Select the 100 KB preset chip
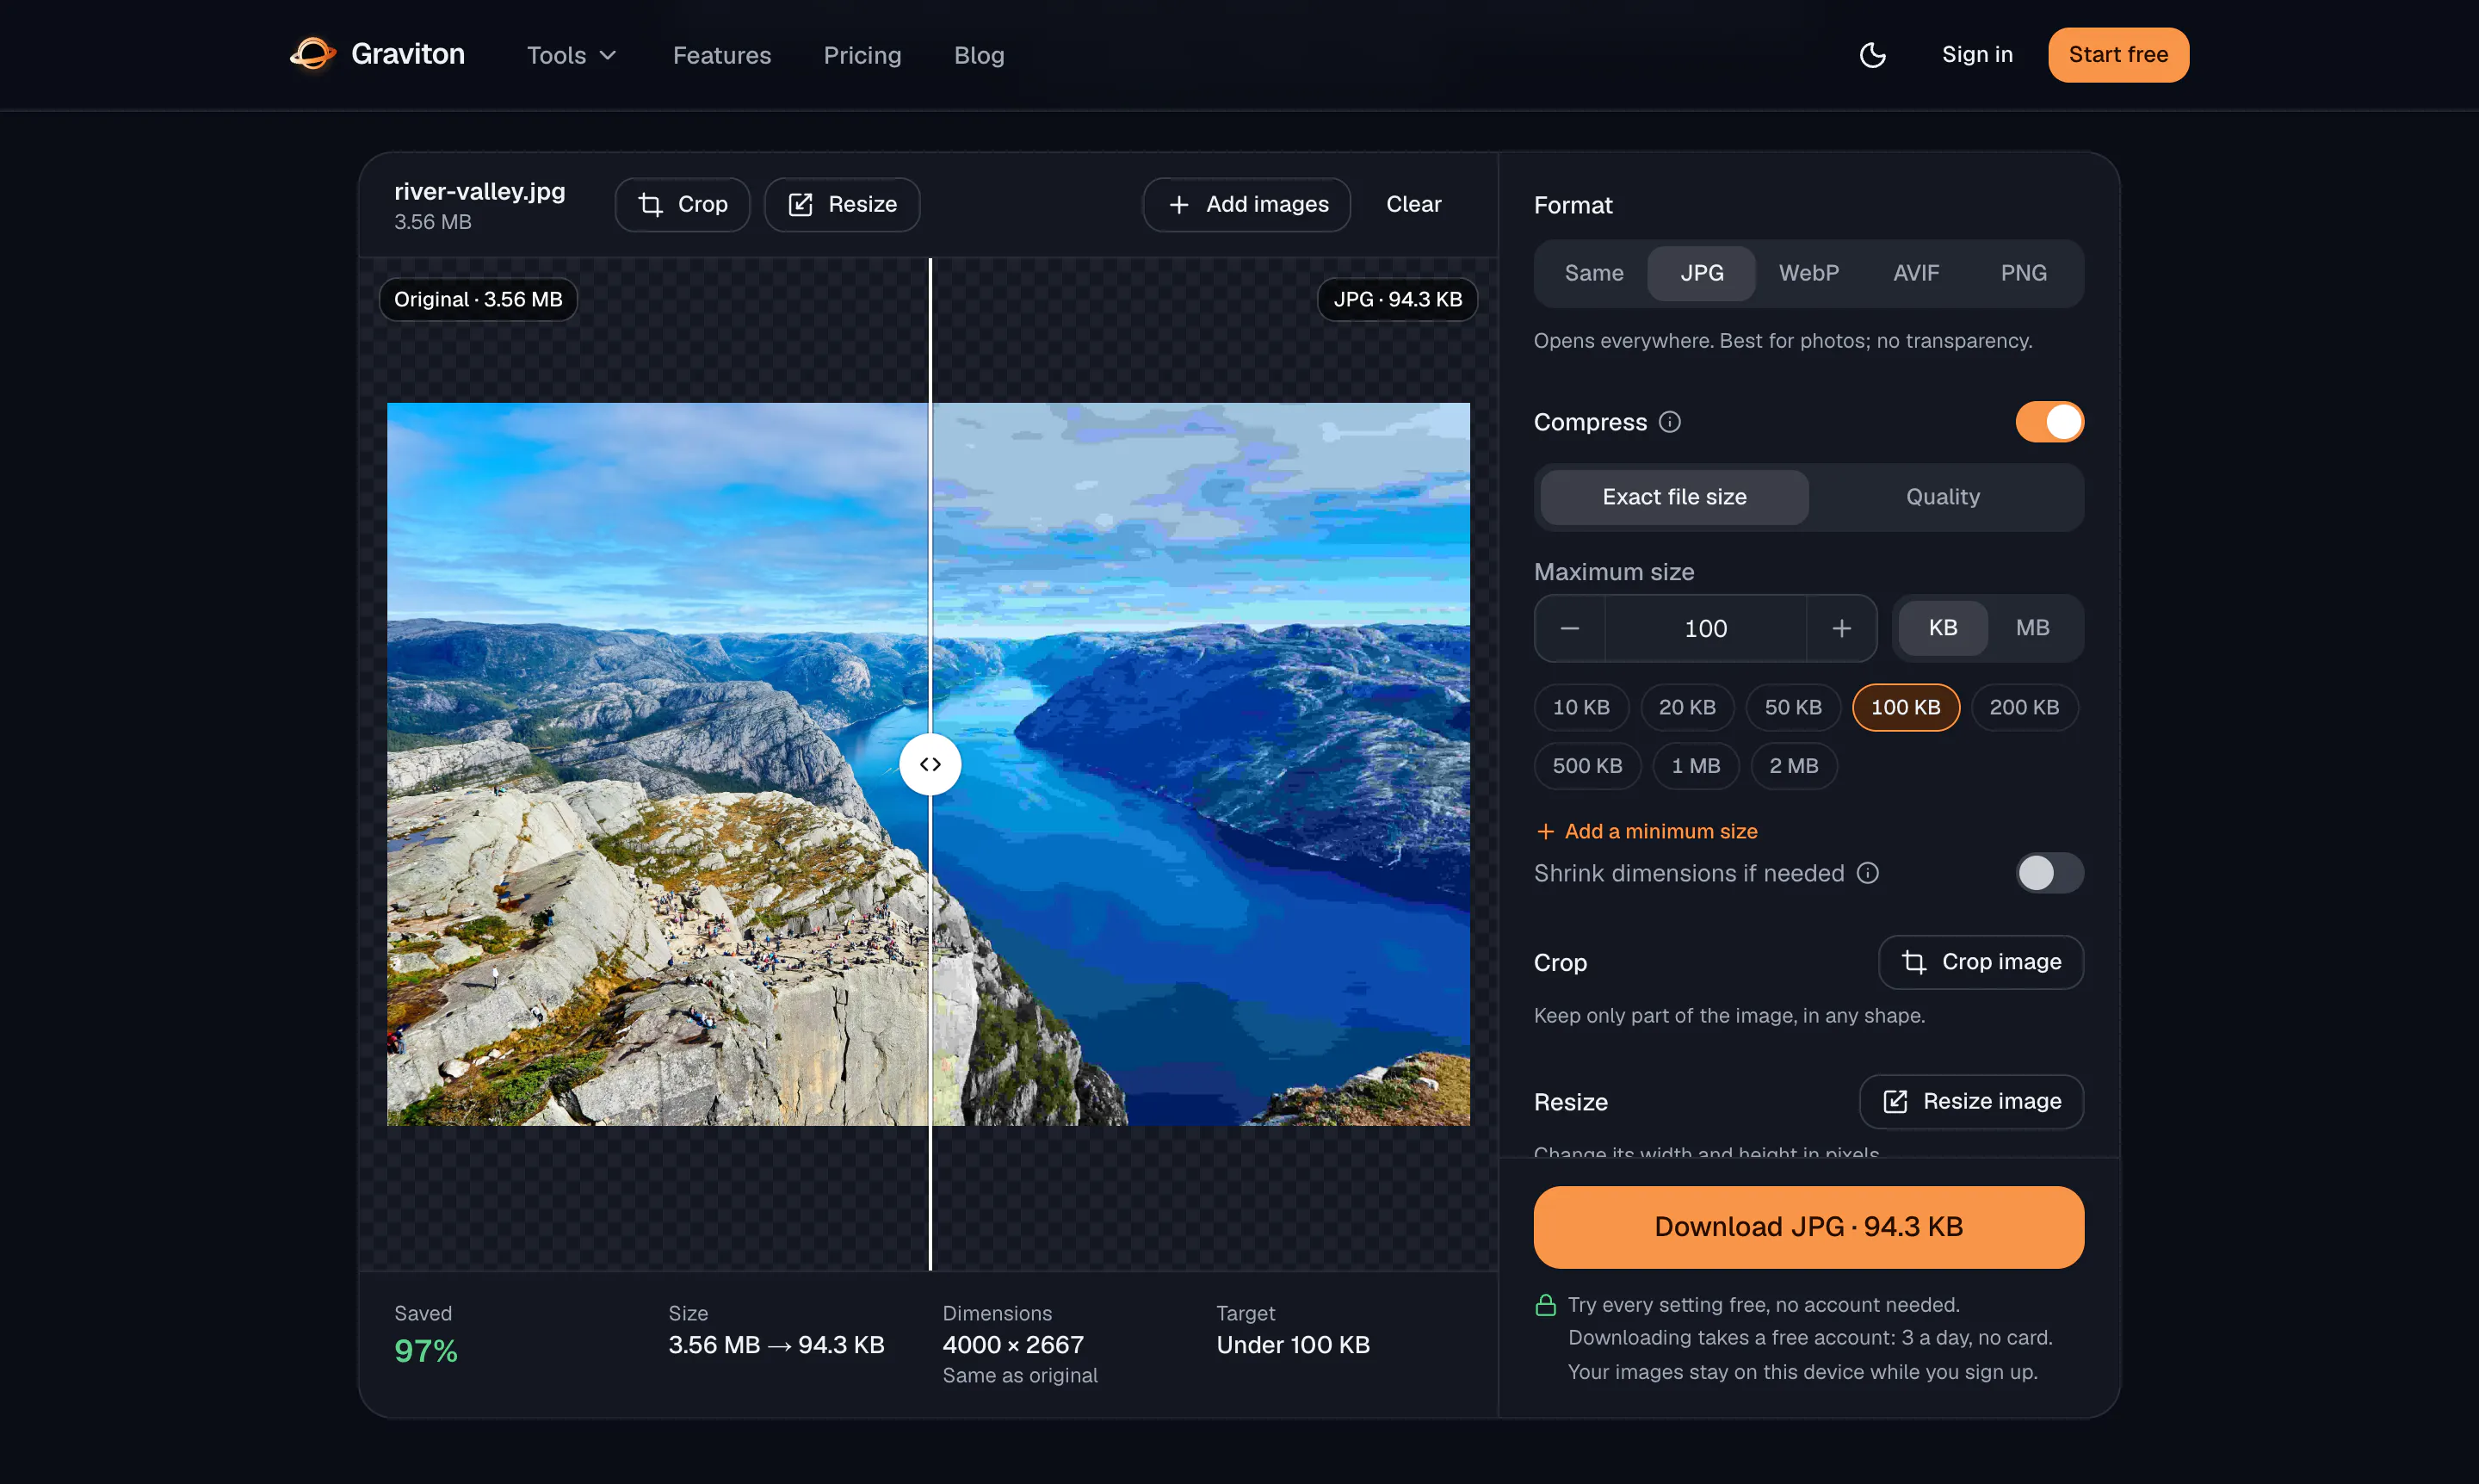2479x1484 pixels. (x=1905, y=707)
